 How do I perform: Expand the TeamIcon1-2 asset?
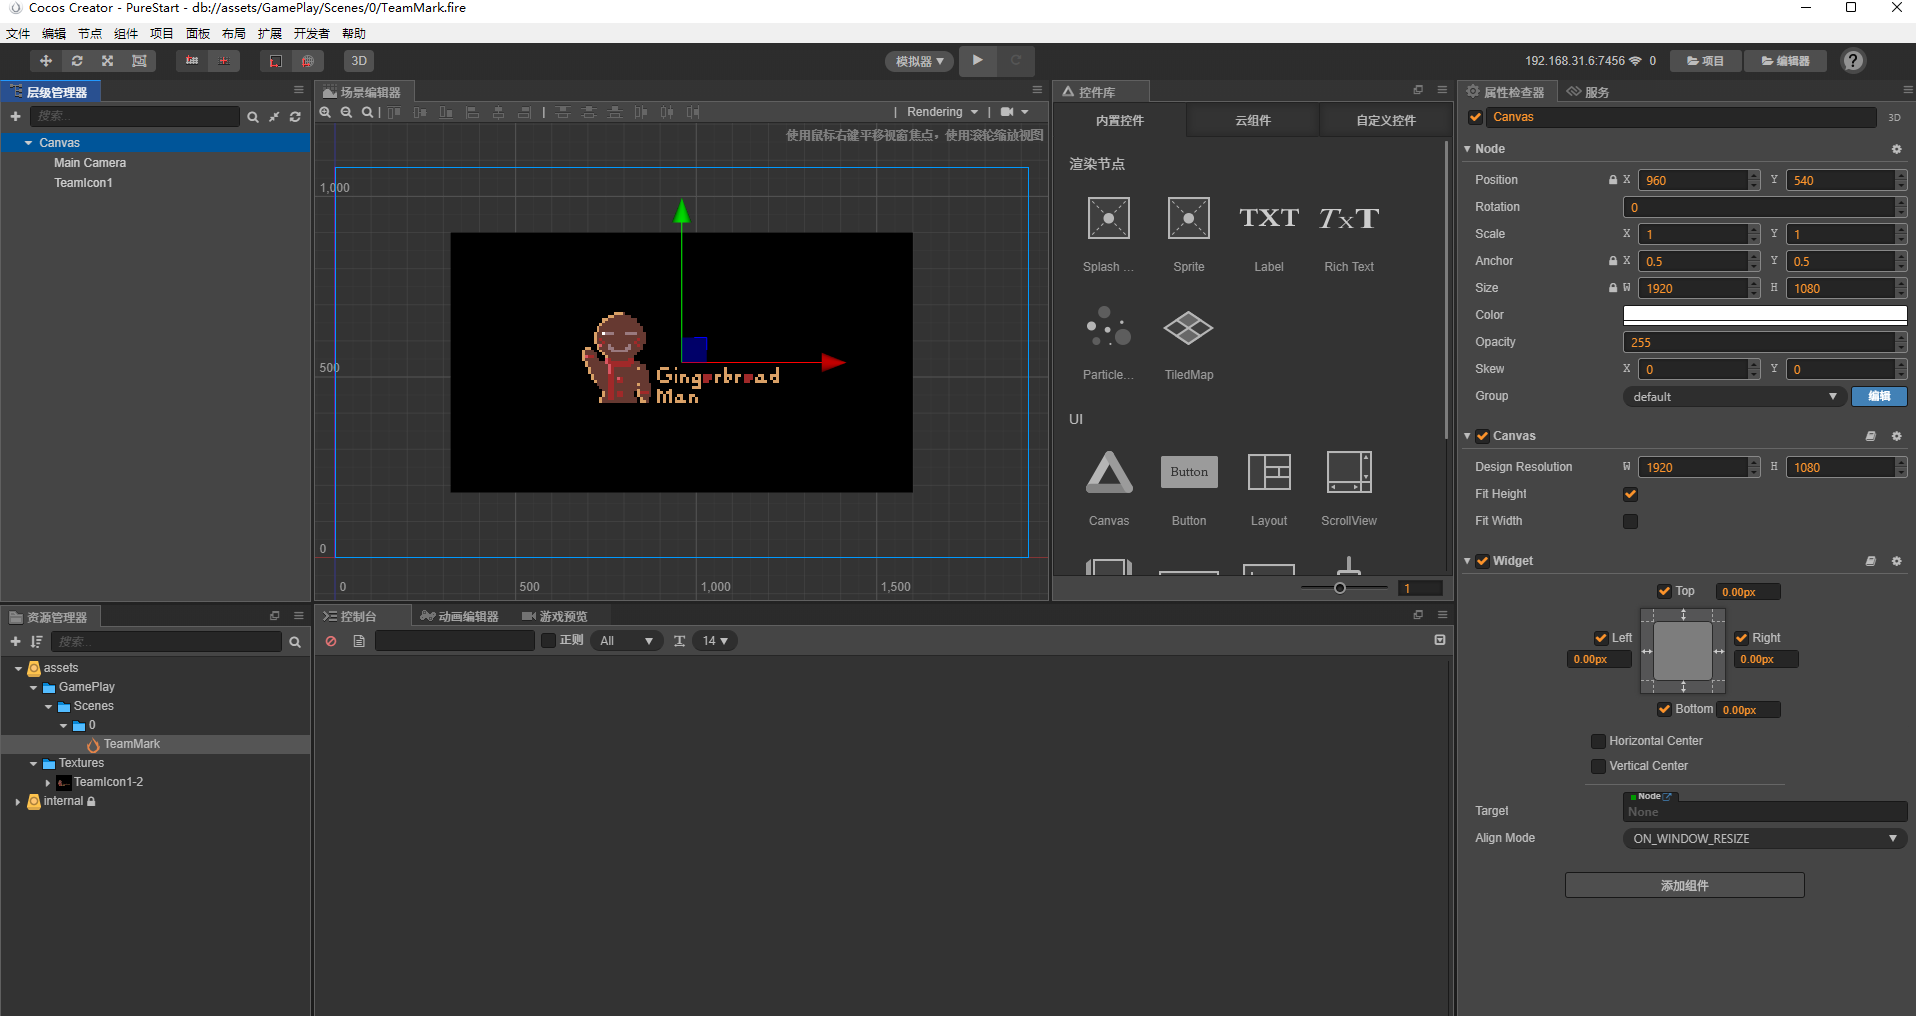(48, 782)
